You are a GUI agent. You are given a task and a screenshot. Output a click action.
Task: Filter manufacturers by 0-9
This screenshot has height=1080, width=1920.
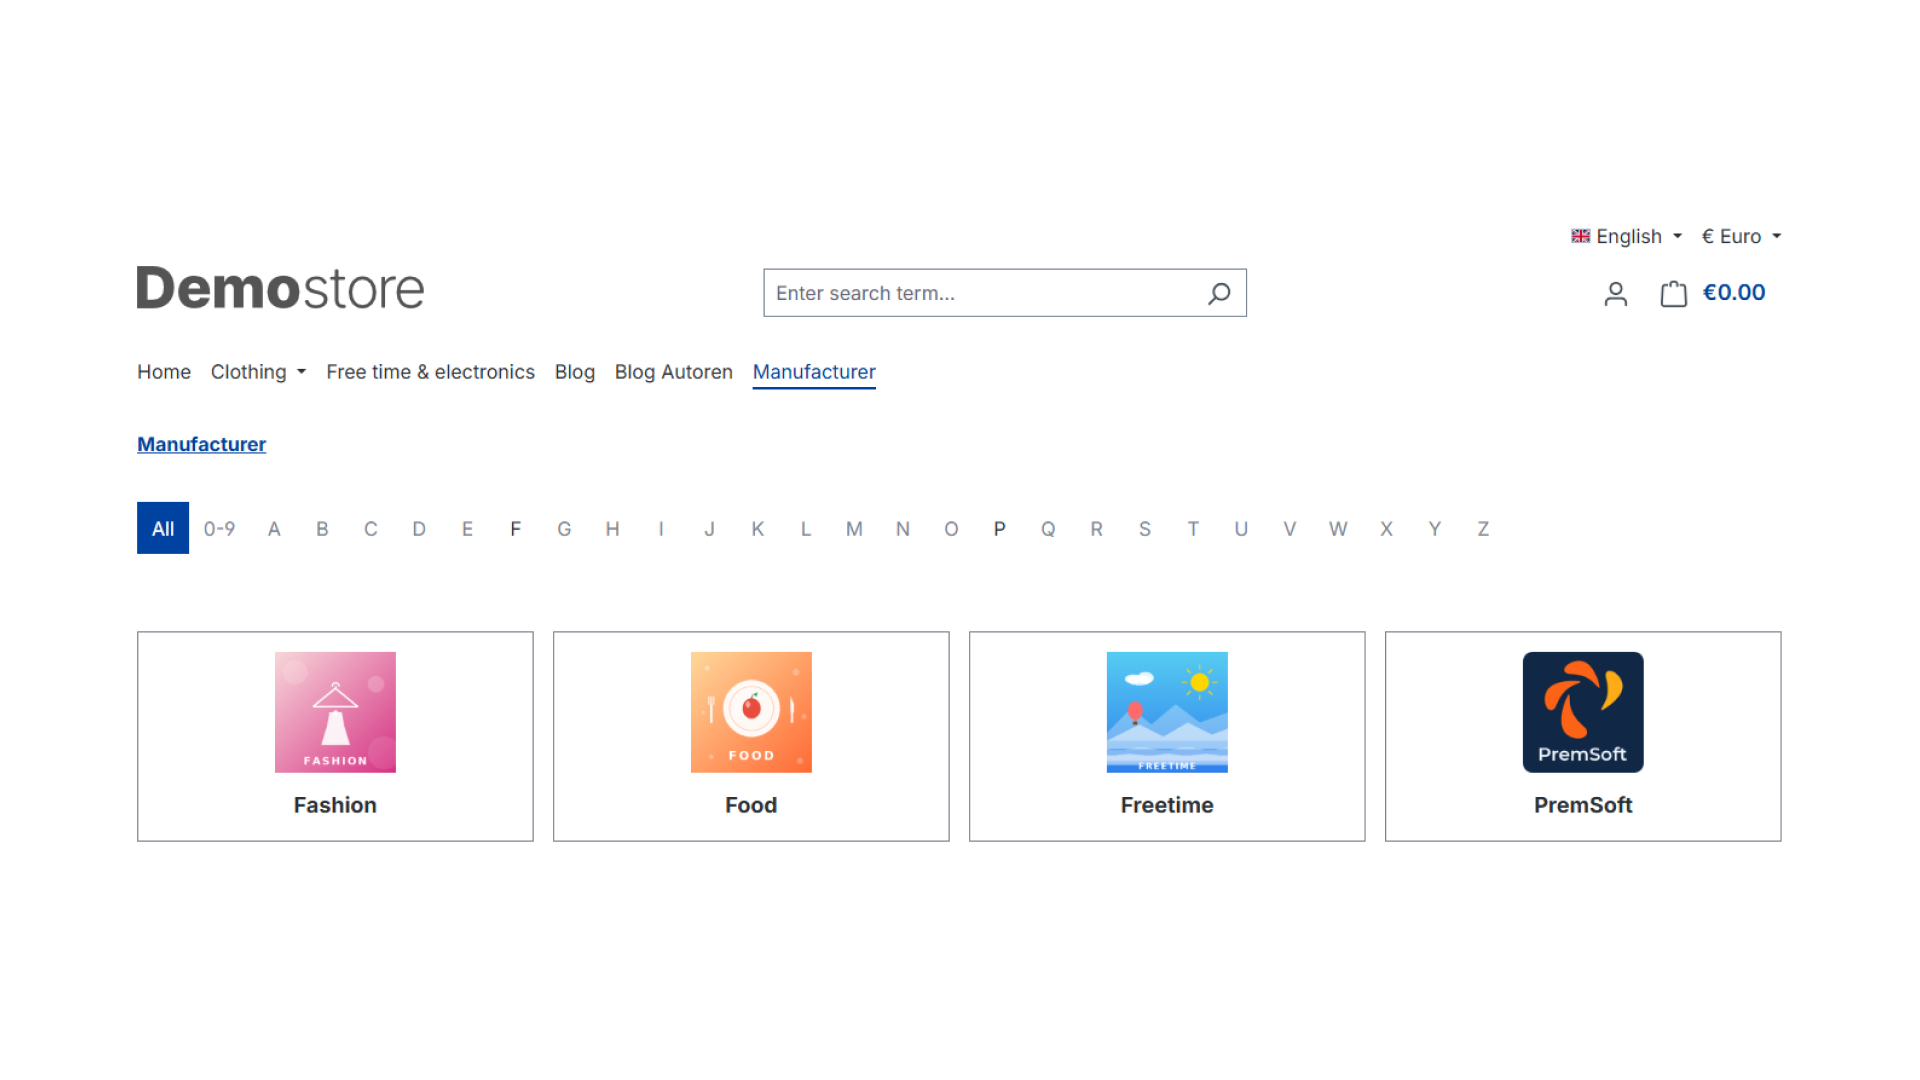219,528
